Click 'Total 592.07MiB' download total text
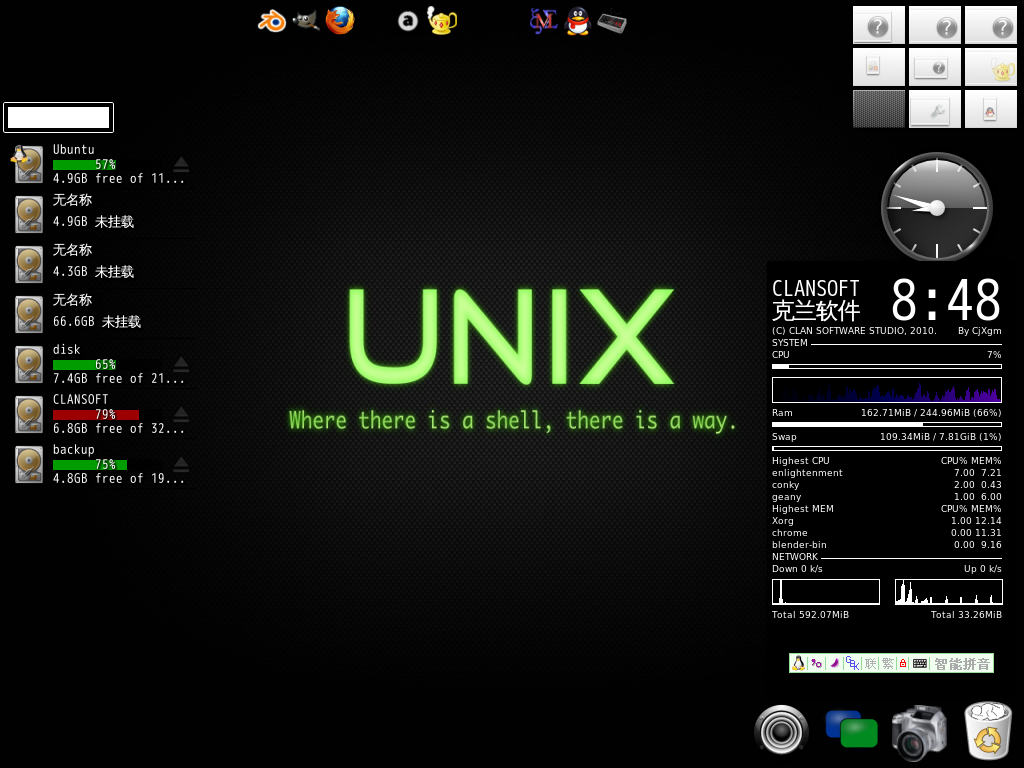The image size is (1024, 768). (810, 615)
